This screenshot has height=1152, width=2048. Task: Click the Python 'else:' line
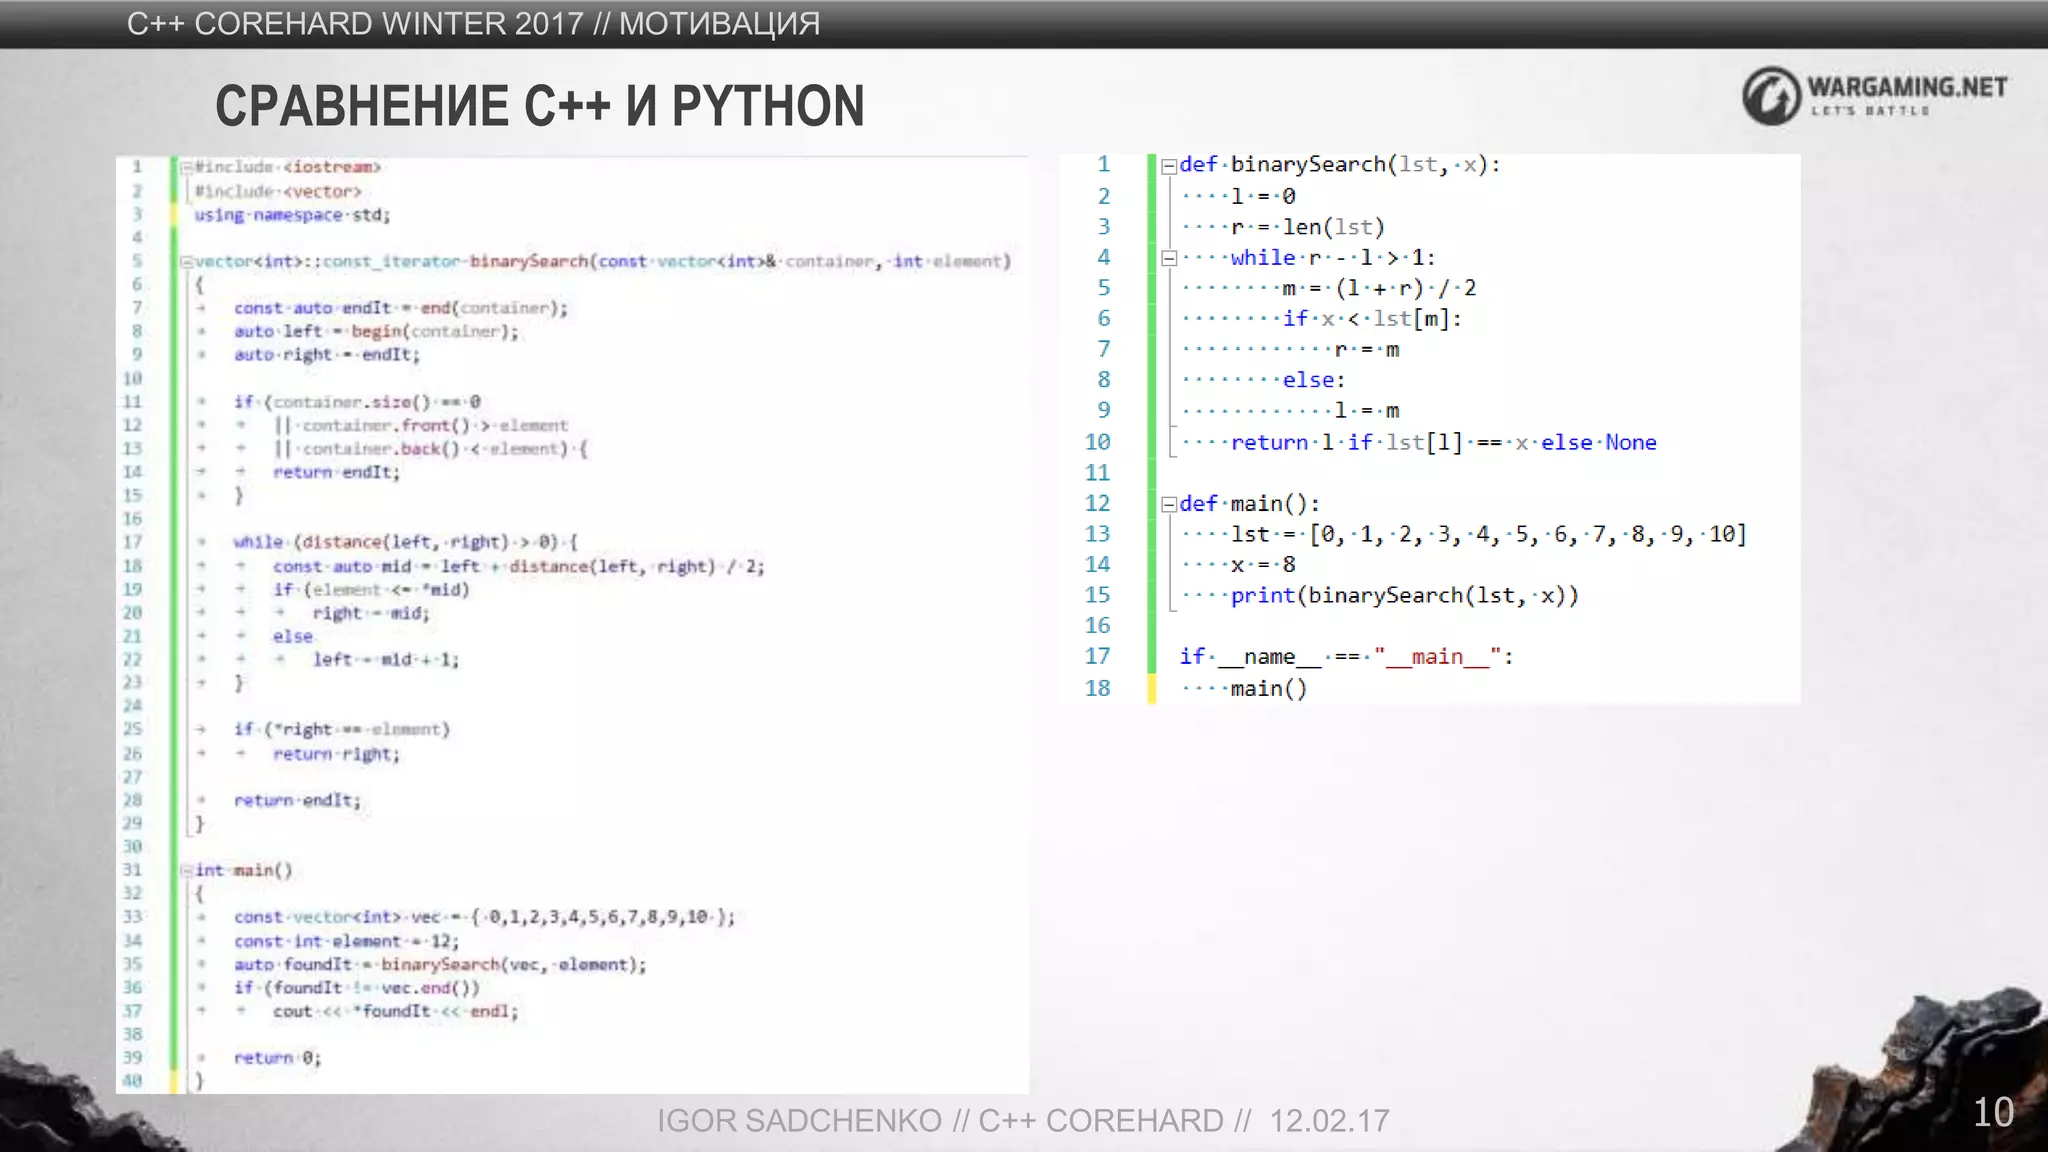pos(1314,380)
